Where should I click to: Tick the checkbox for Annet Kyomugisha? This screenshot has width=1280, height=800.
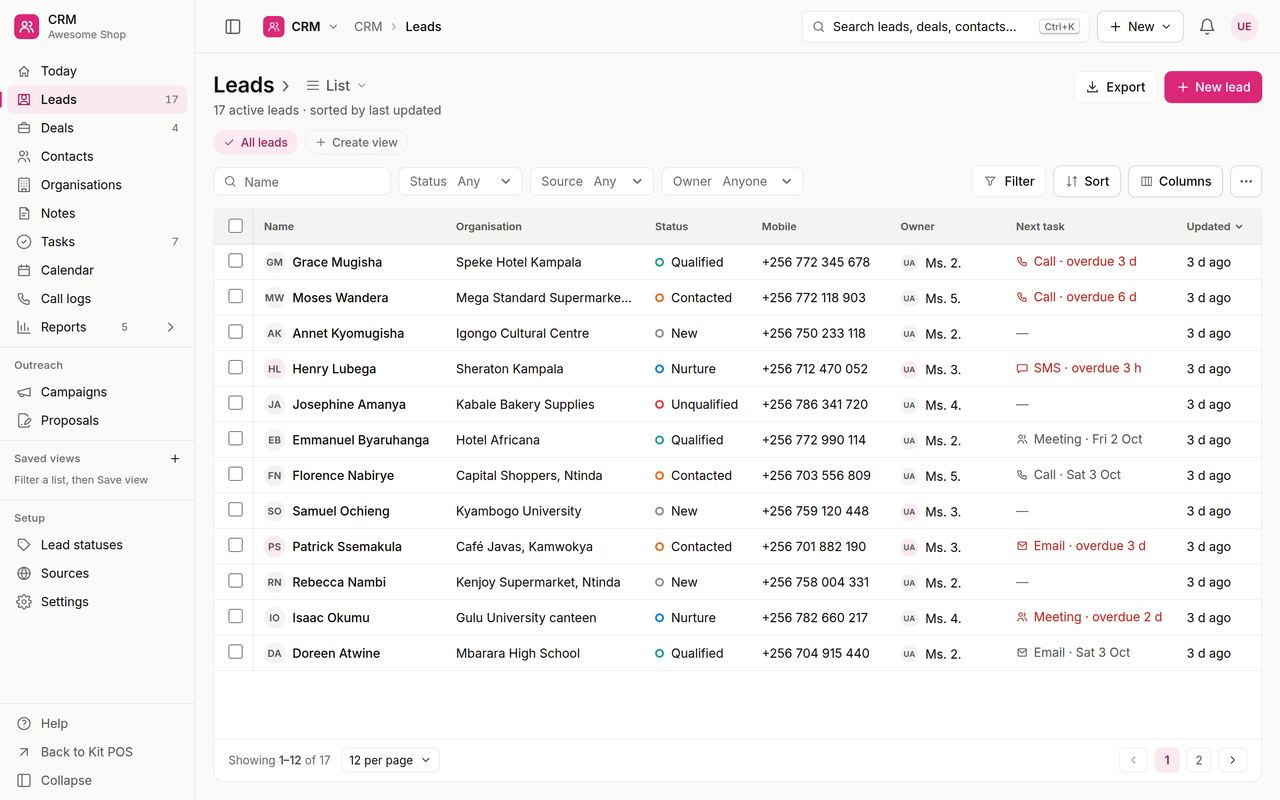(235, 332)
